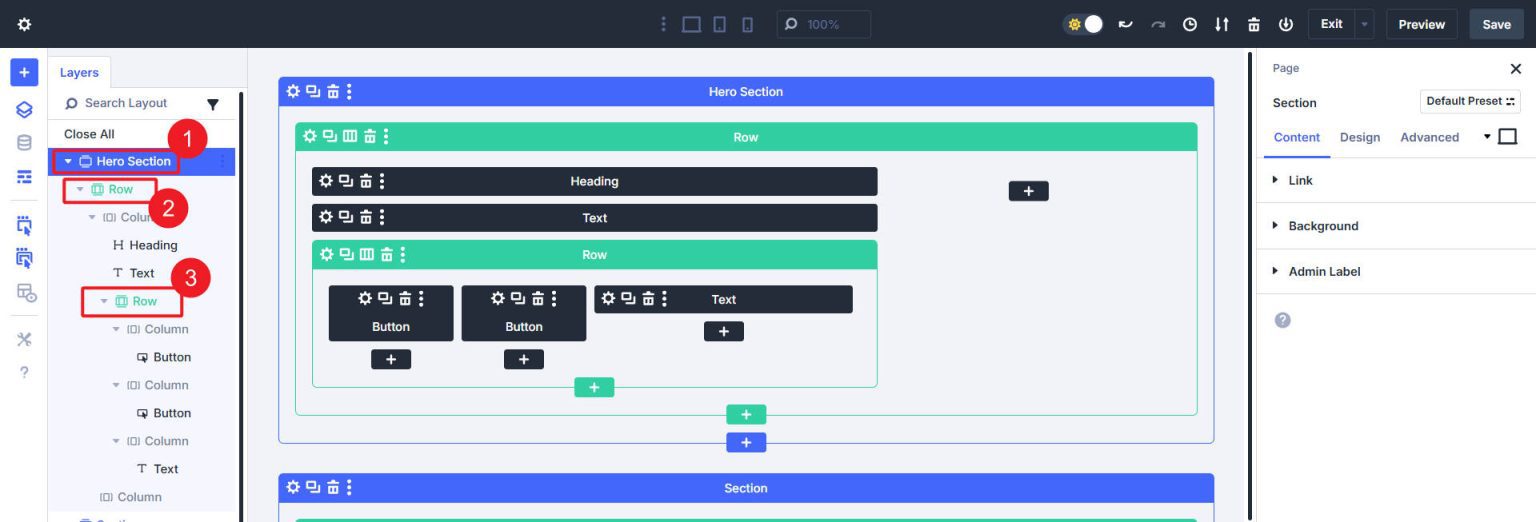Toggle light/dark mode switch
The image size is (1536, 522).
(x=1084, y=24)
